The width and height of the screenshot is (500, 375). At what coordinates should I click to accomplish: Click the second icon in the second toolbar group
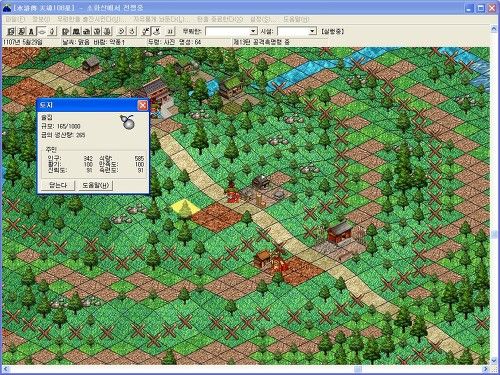point(76,31)
